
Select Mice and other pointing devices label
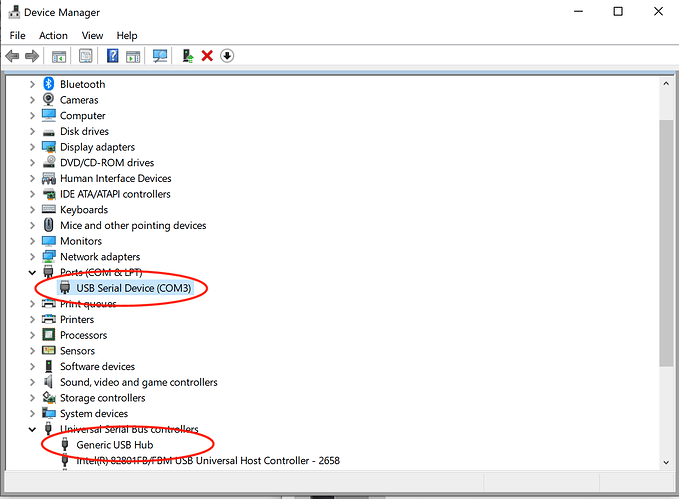click(x=133, y=225)
